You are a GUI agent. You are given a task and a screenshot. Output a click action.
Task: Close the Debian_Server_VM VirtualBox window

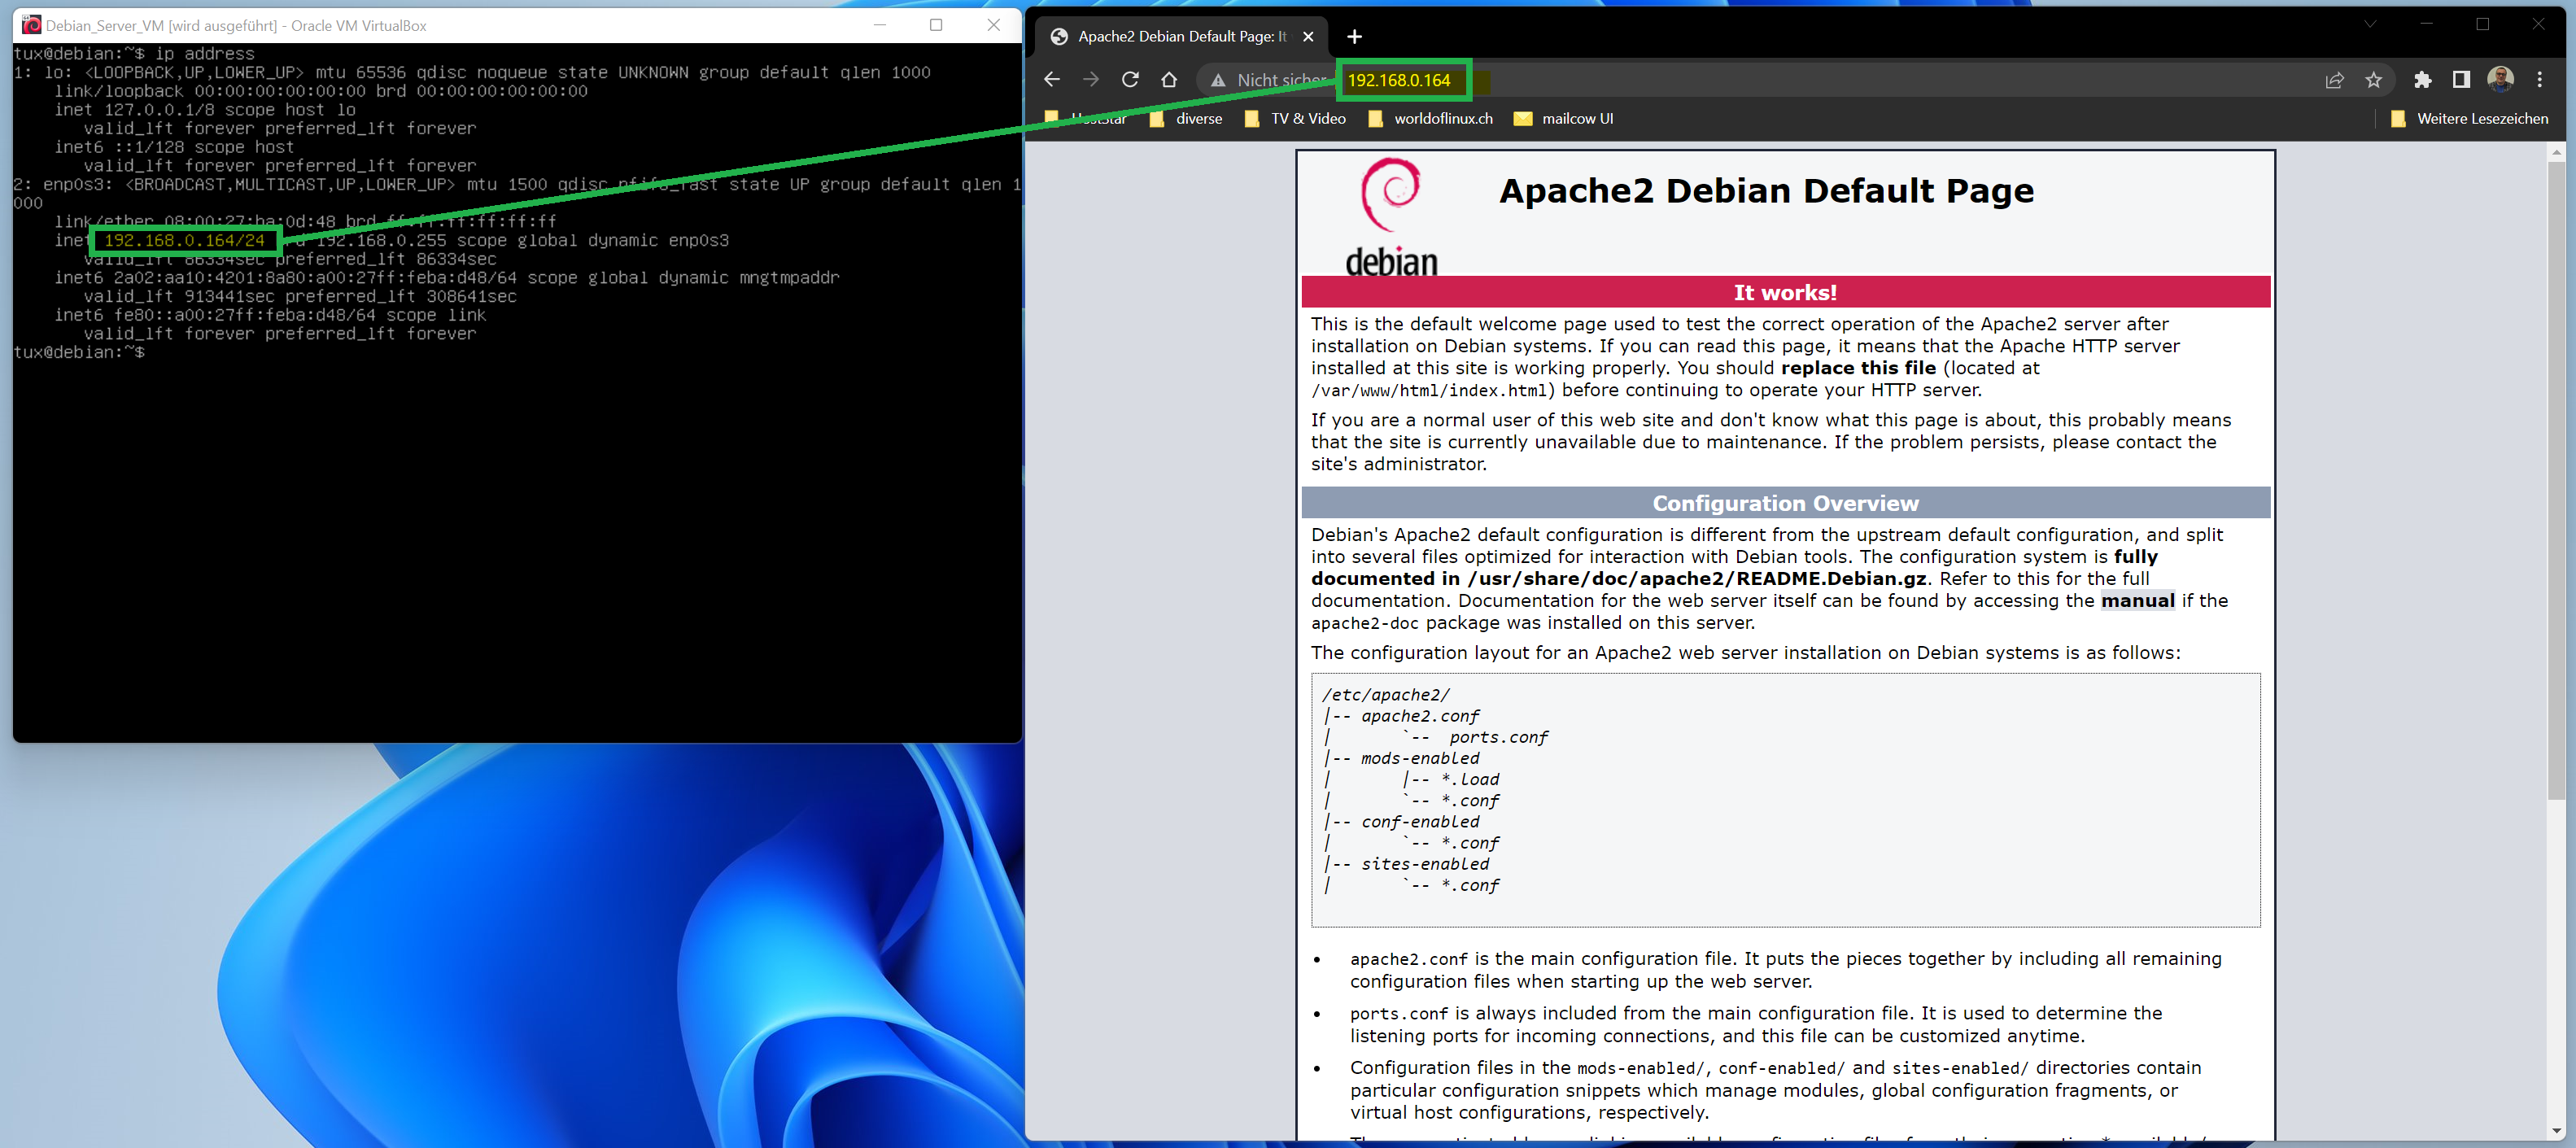tap(993, 25)
